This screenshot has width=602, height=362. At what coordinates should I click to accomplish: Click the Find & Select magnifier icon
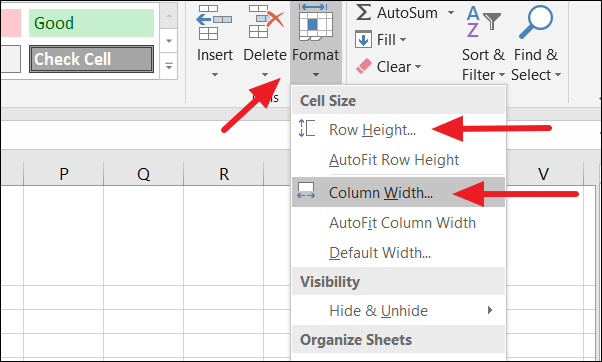pos(536,21)
